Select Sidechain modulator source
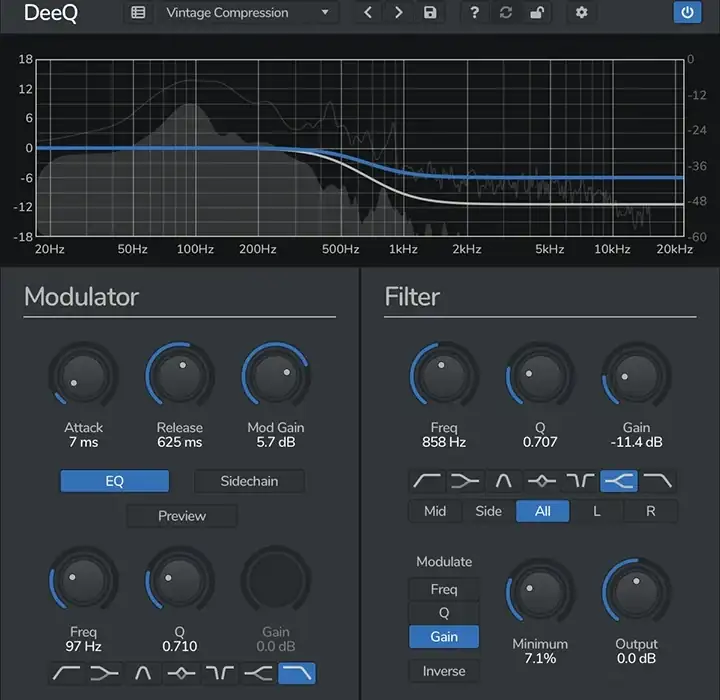Screen dimensions: 720x700 [x=249, y=481]
